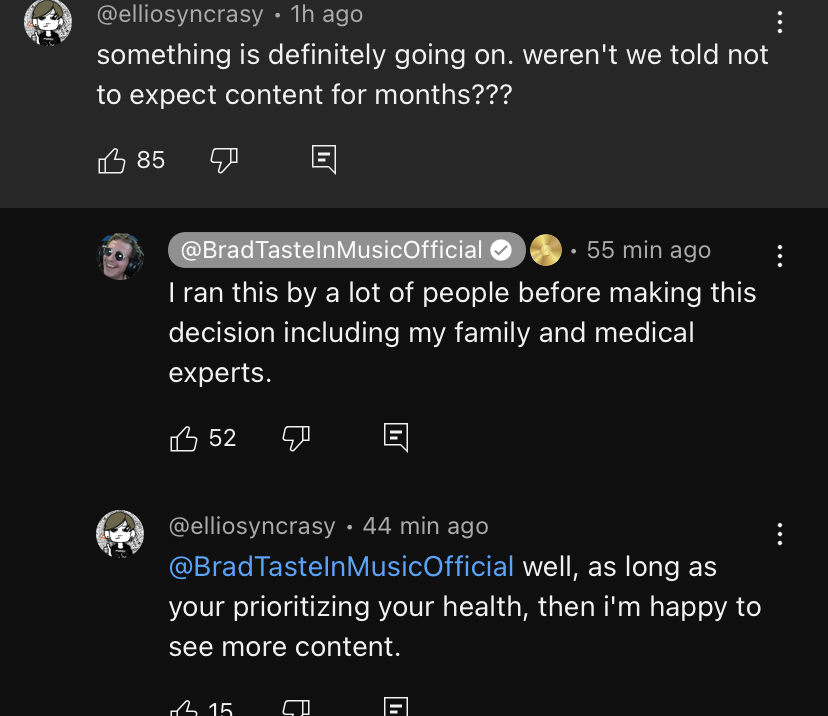Reply to the top comment via reply icon
This screenshot has width=828, height=716.
(324, 159)
